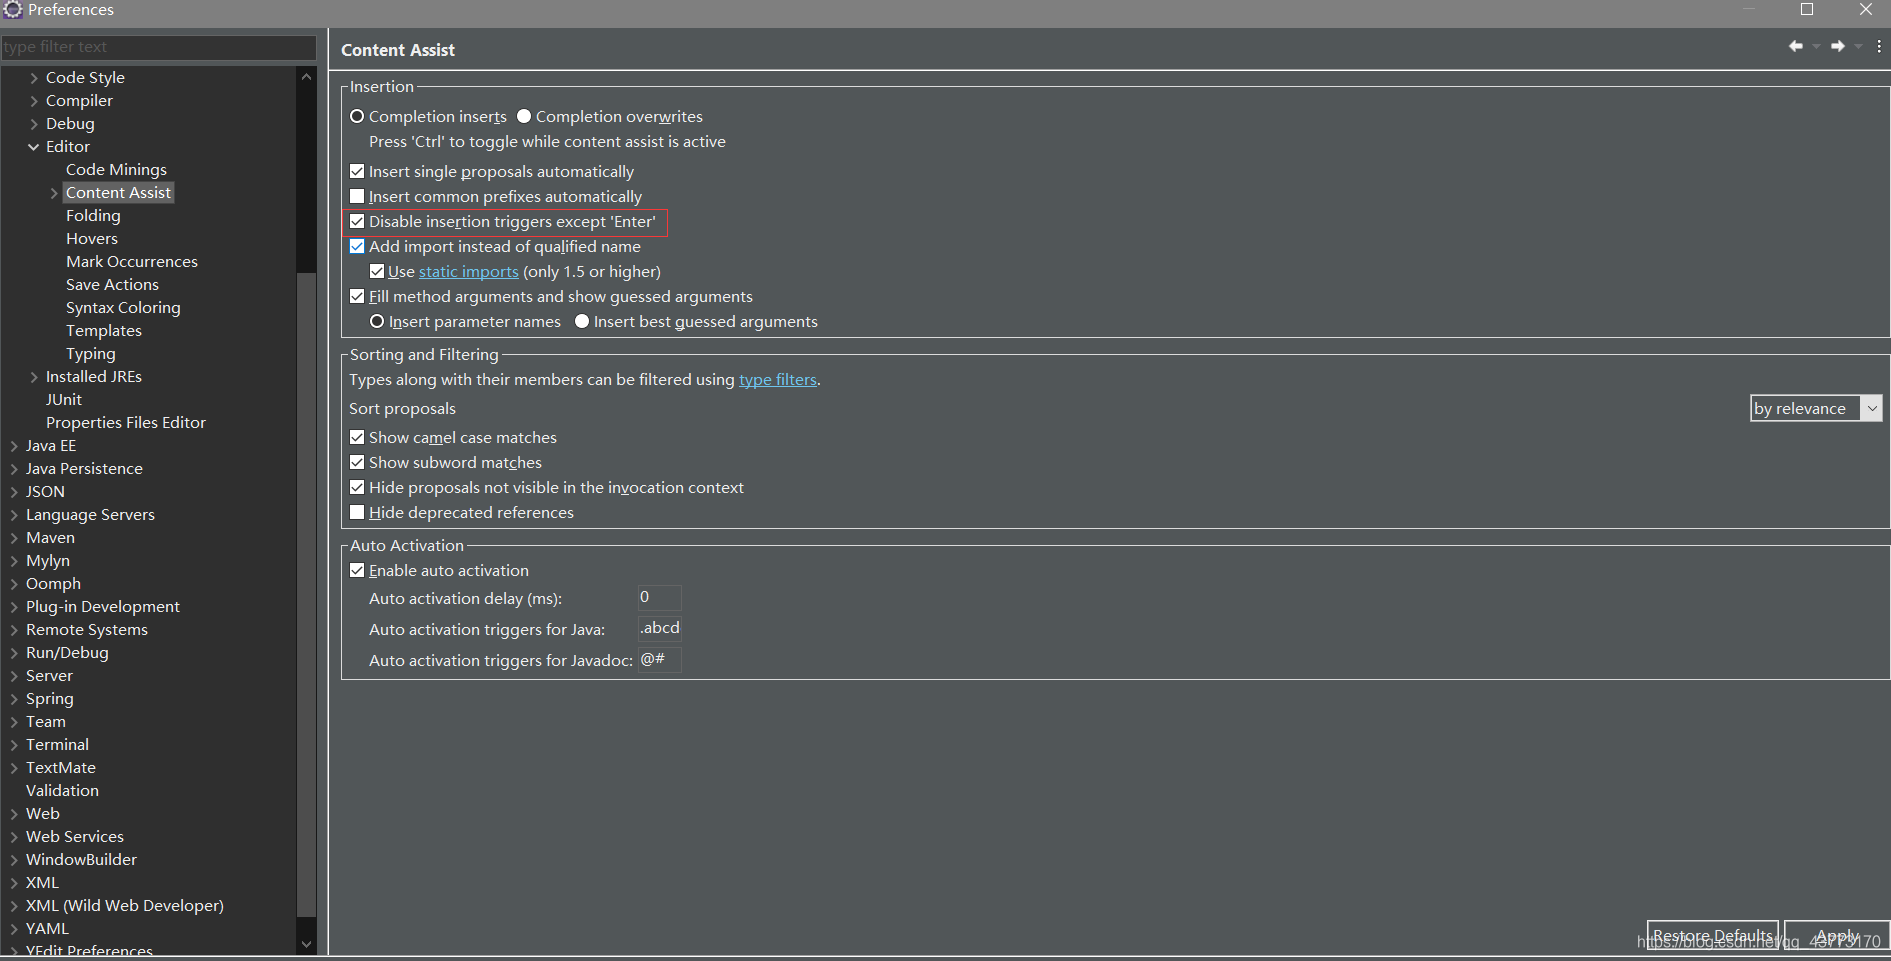Screen dimensions: 1891x961
Task: Click the Preferences window icon
Action: (x=12, y=10)
